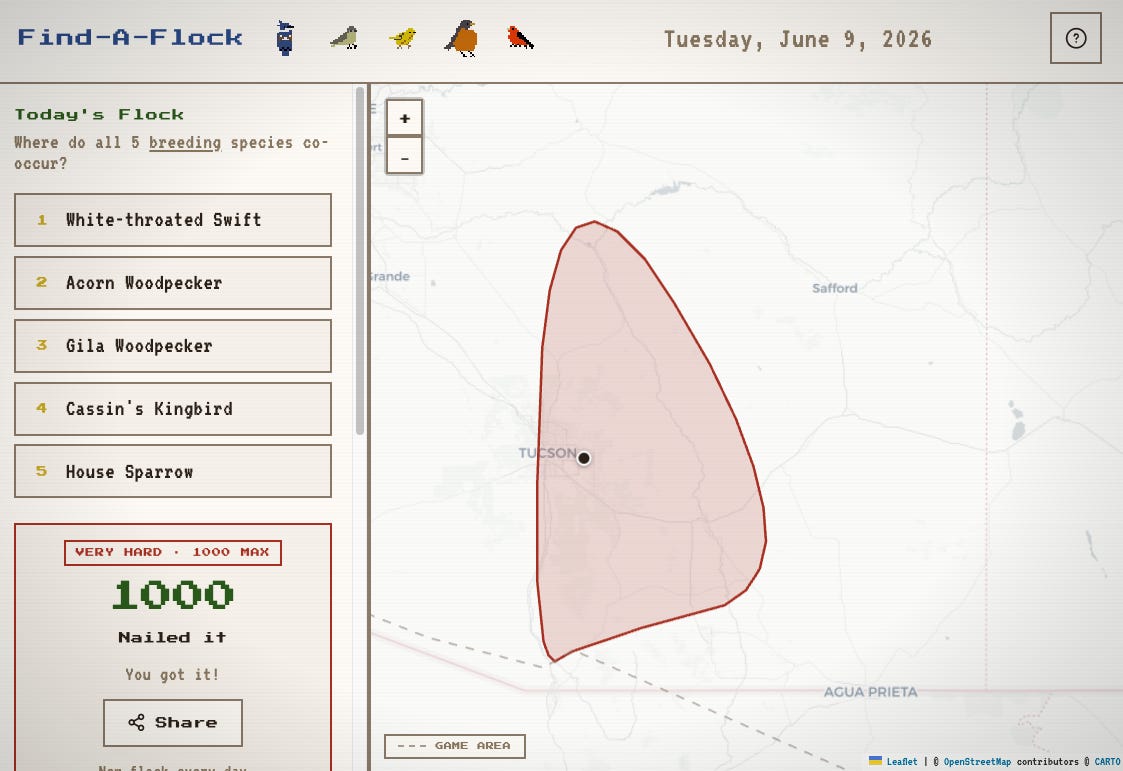The width and height of the screenshot is (1123, 771).
Task: Click the Share button
Action: coord(173,722)
